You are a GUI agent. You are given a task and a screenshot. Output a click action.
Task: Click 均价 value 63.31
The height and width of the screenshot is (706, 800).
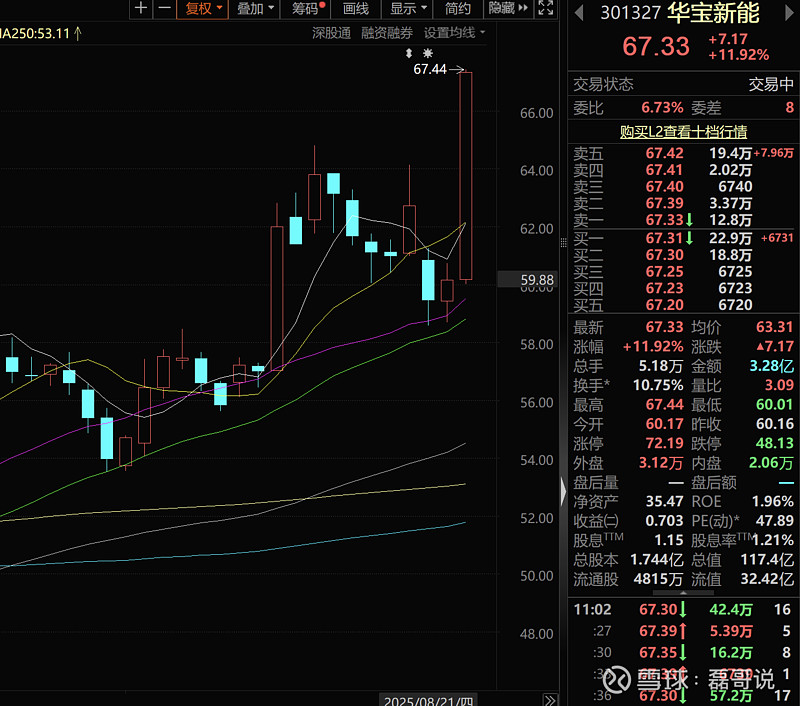(x=774, y=327)
